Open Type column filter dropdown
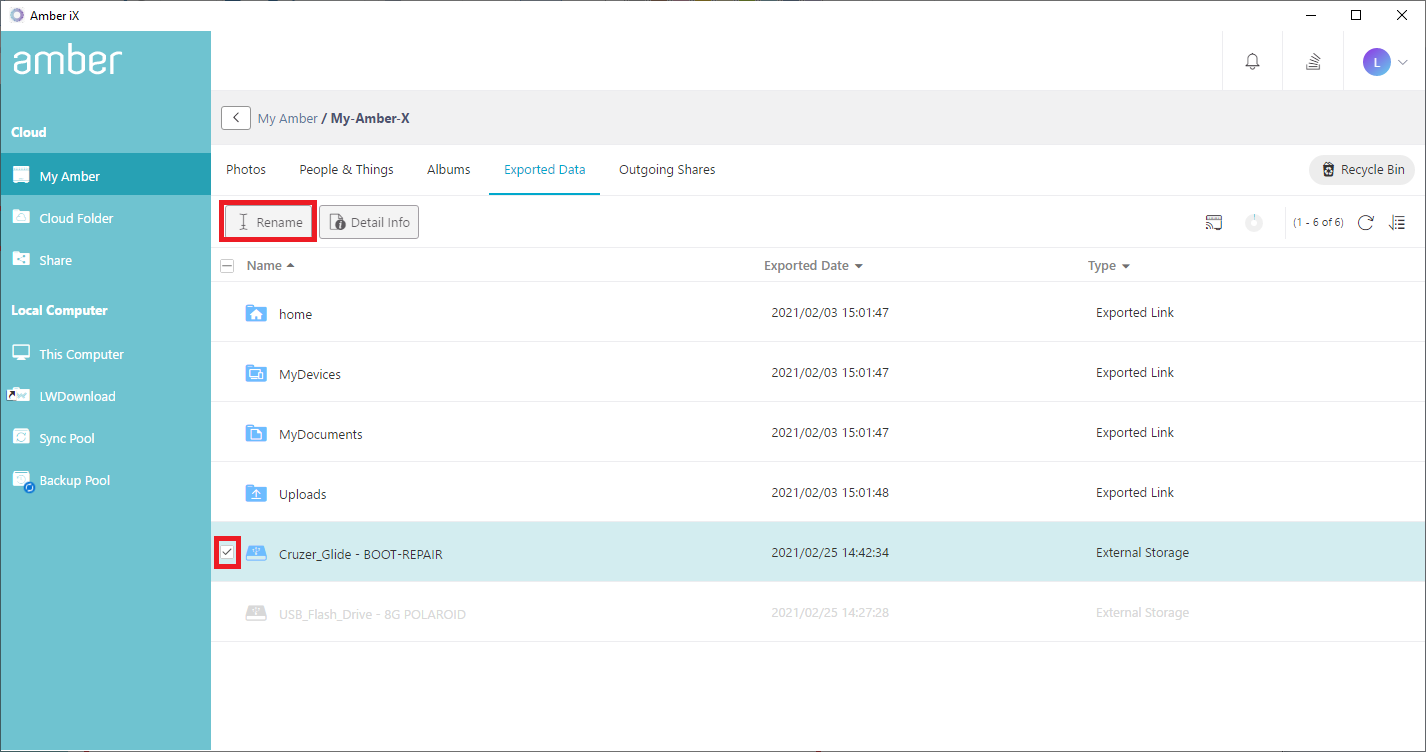This screenshot has height=752, width=1426. coord(1126,267)
